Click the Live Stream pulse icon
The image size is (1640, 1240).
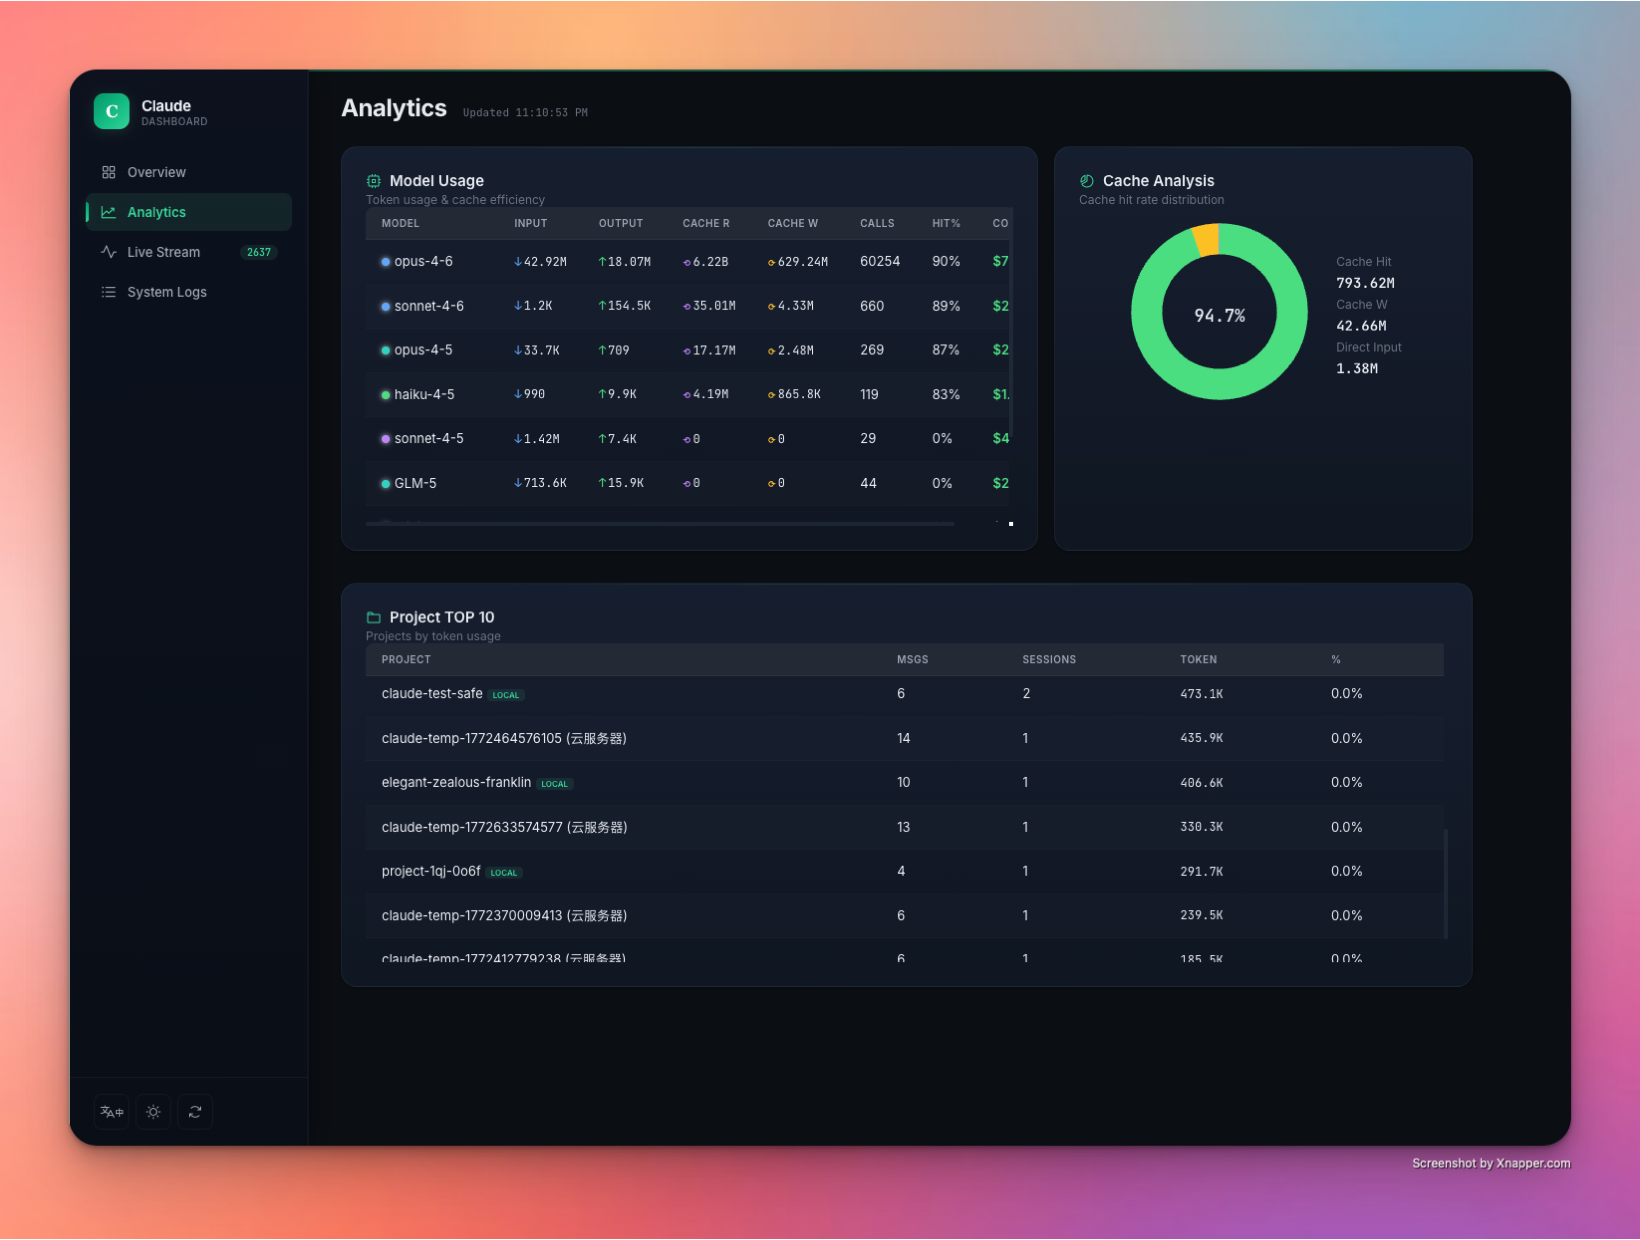(x=109, y=252)
